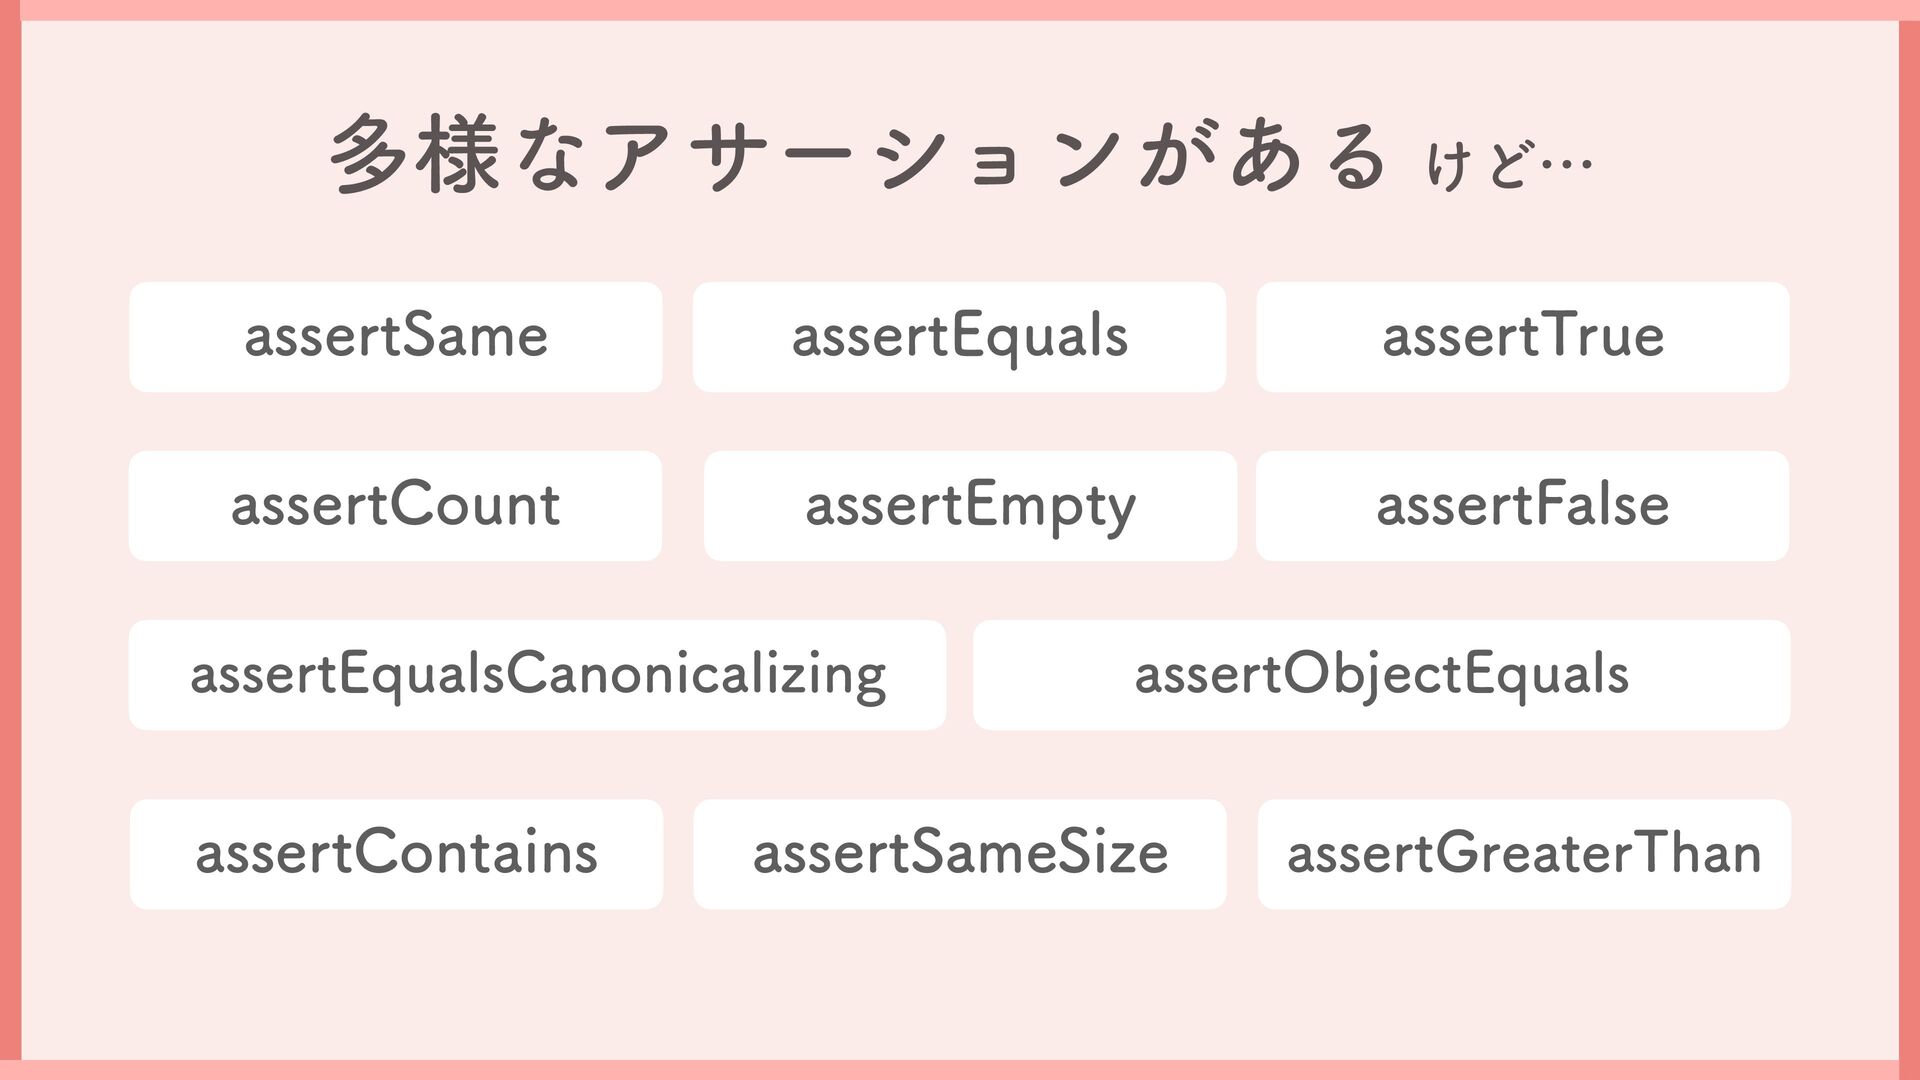Image resolution: width=1920 pixels, height=1080 pixels.
Task: Click the assertFalse box
Action: click(1523, 506)
